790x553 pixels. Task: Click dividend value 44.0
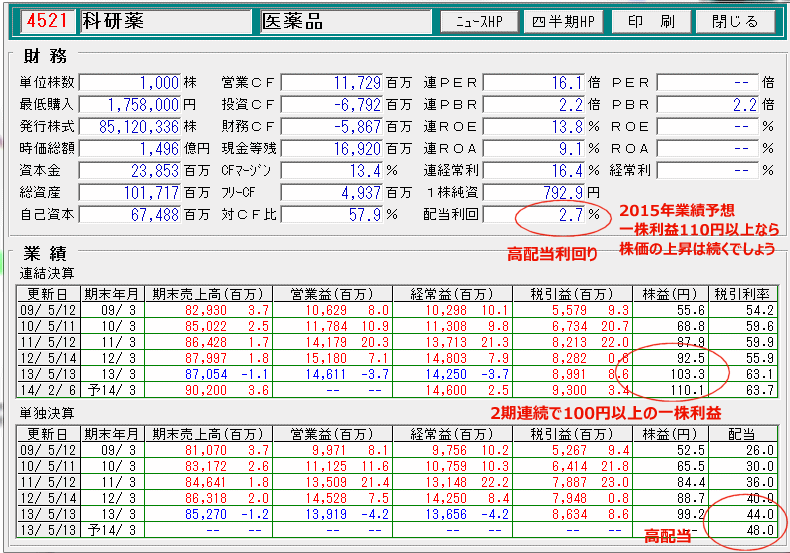[x=760, y=514]
